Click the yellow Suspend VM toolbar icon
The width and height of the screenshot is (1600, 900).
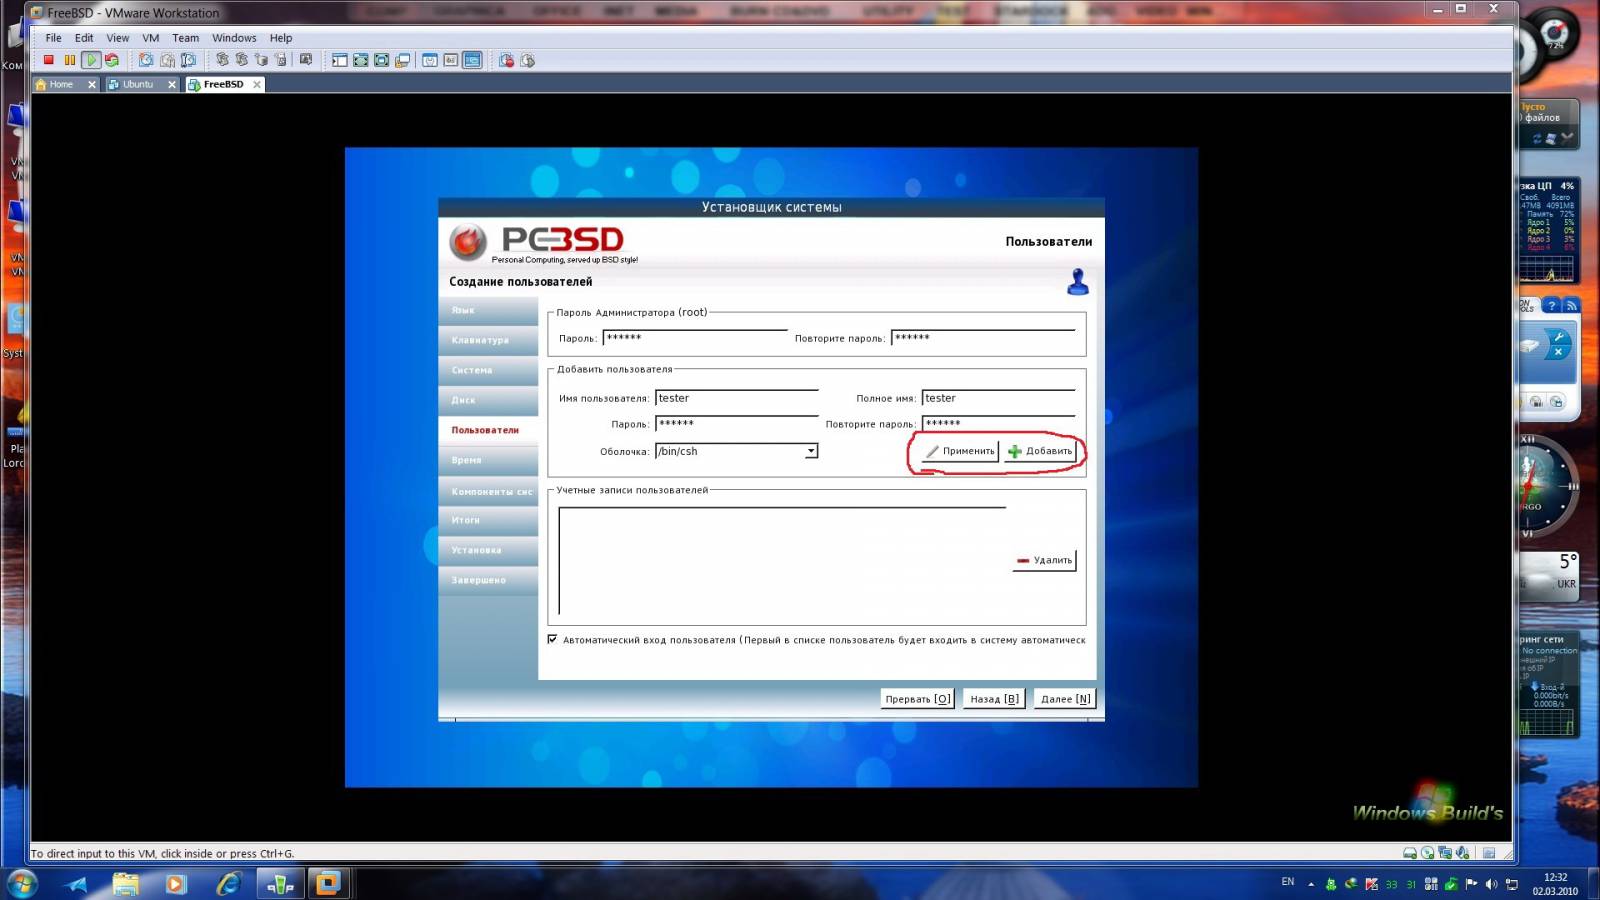click(x=70, y=60)
